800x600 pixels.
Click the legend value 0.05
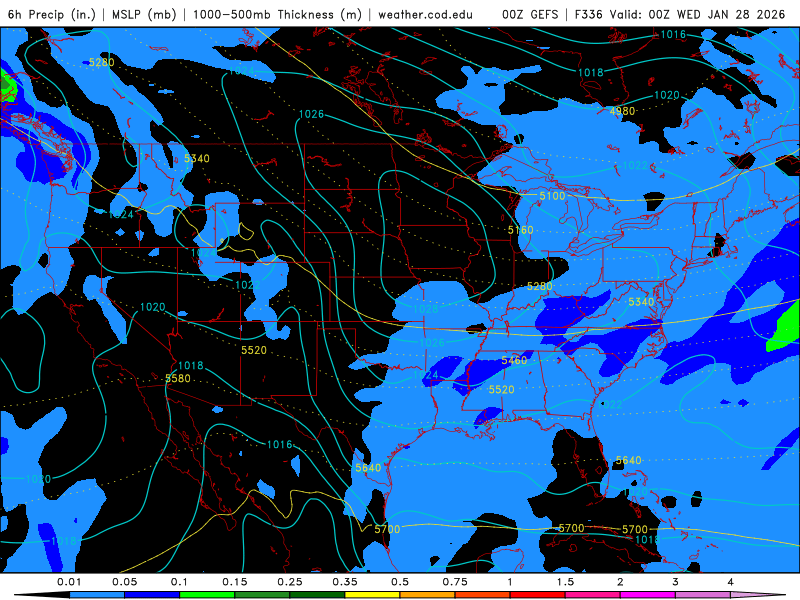click(124, 582)
